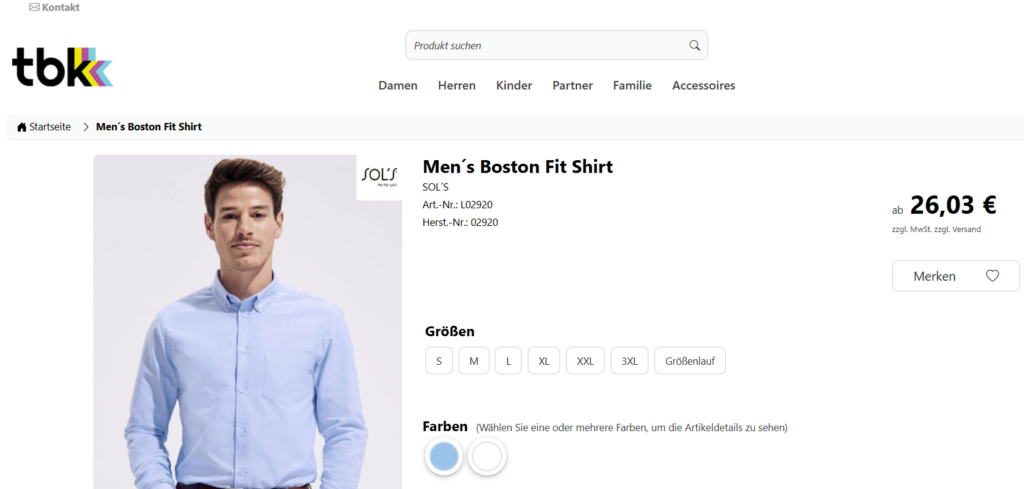Click the home icon in breadcrumb
This screenshot has height=489, width=1024.
coord(21,127)
